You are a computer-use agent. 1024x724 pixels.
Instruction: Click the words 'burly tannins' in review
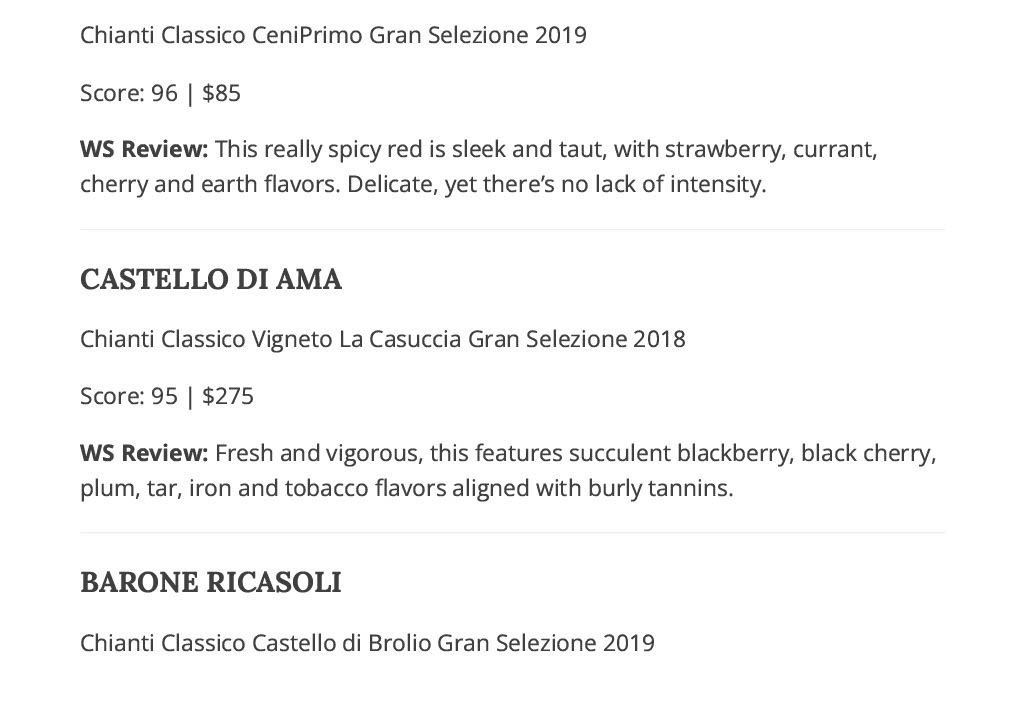click(661, 488)
